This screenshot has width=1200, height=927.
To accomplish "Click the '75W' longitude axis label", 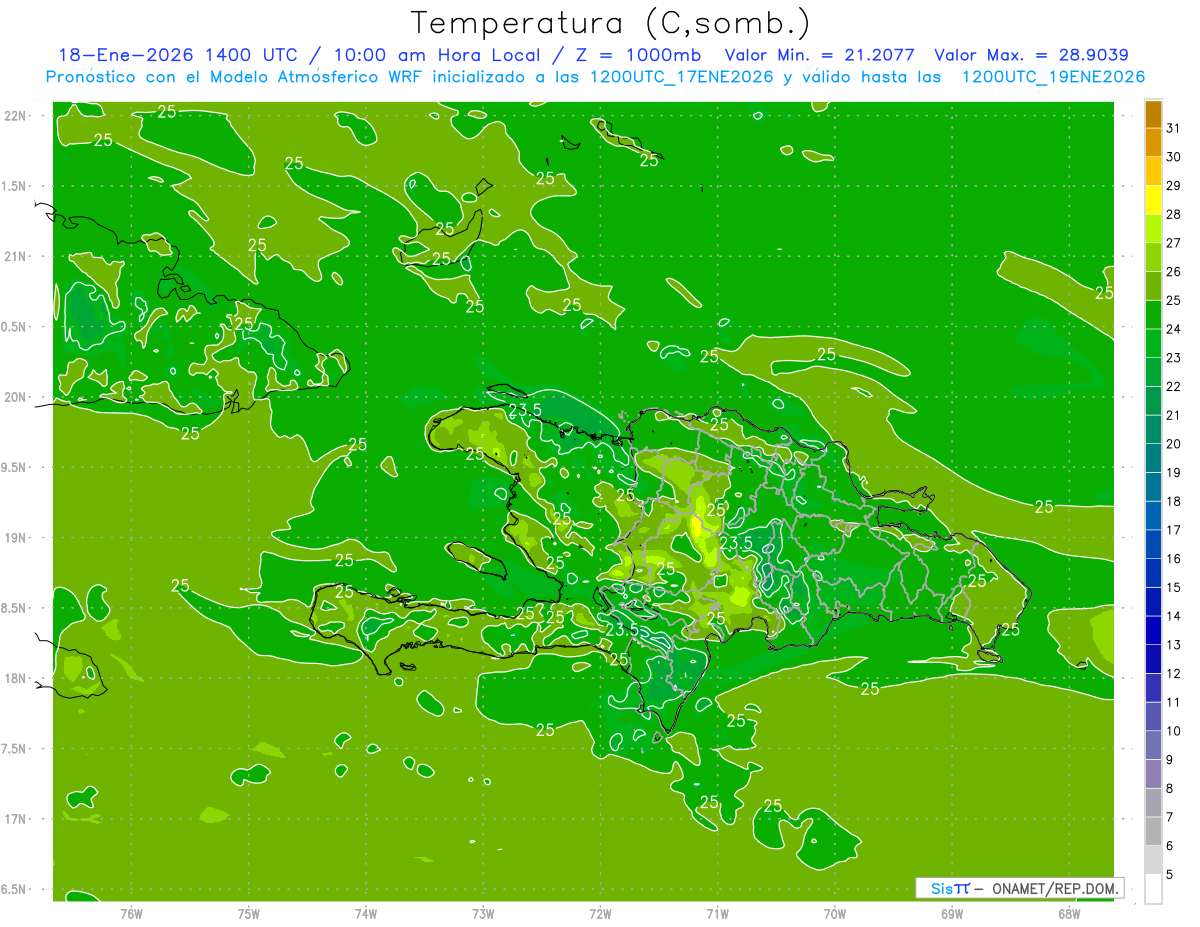I will [248, 912].
